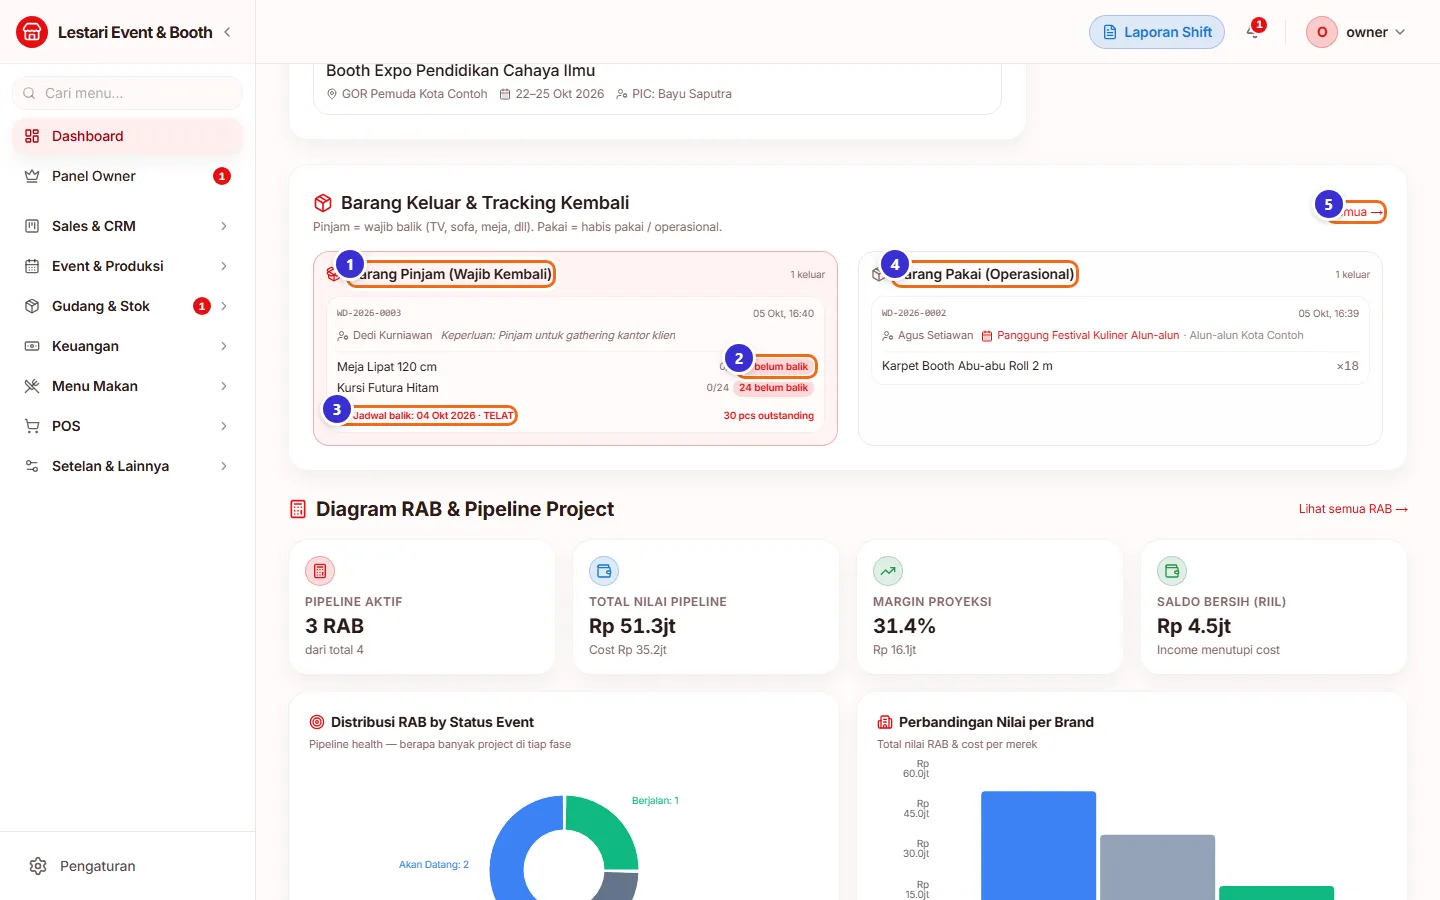Click the Setelan & Lainnya sliders icon
Screen dimensions: 1440x900
point(32,466)
